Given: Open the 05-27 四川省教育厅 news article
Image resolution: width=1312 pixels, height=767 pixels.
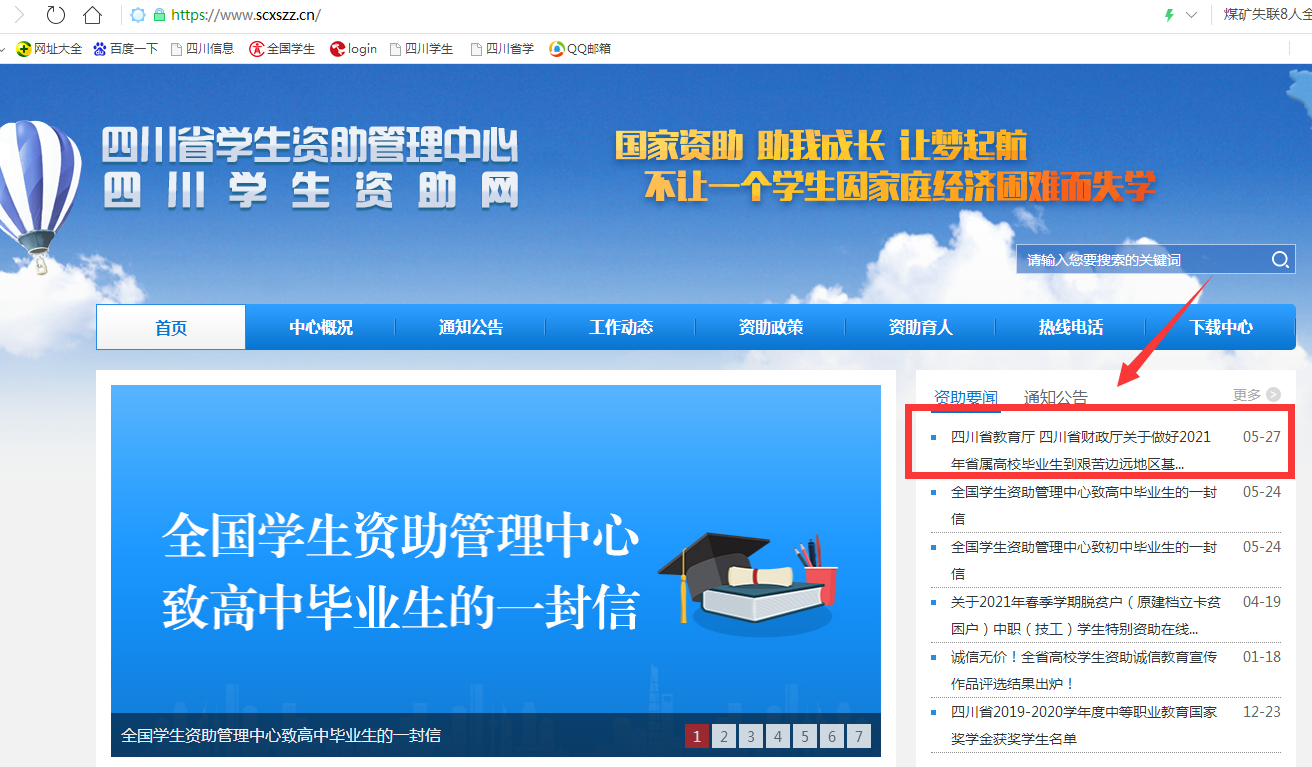Looking at the screenshot, I should [1080, 450].
